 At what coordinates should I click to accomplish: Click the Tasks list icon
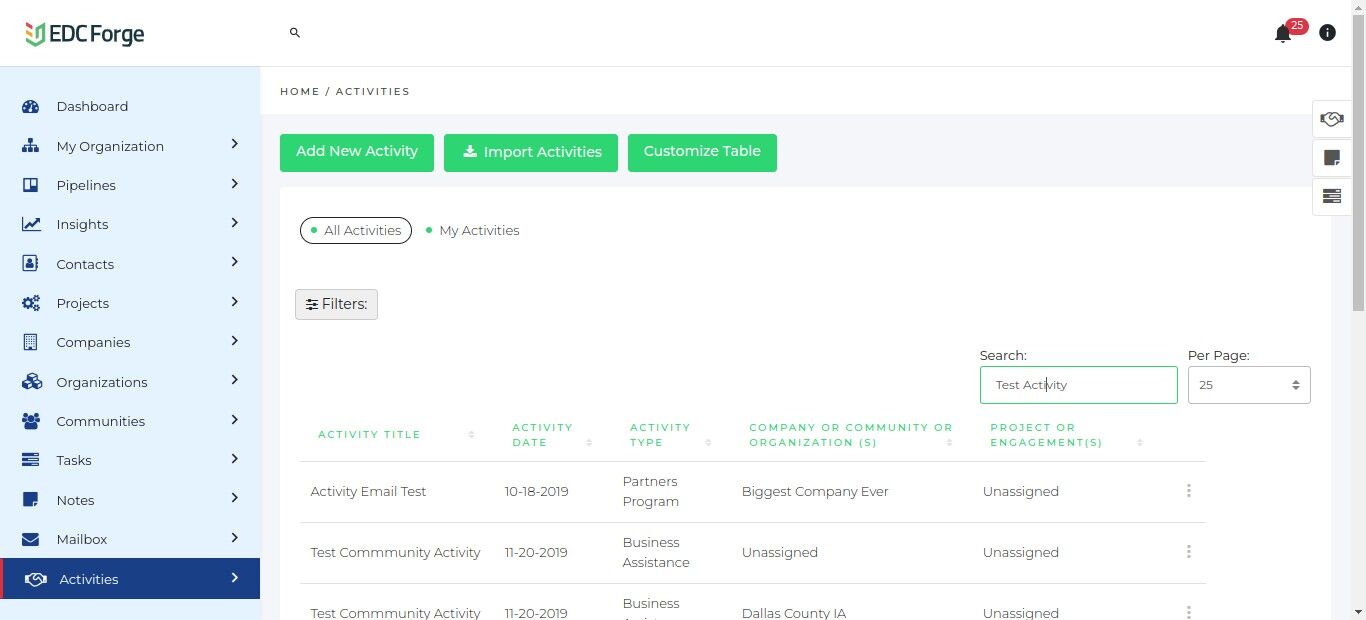point(30,460)
